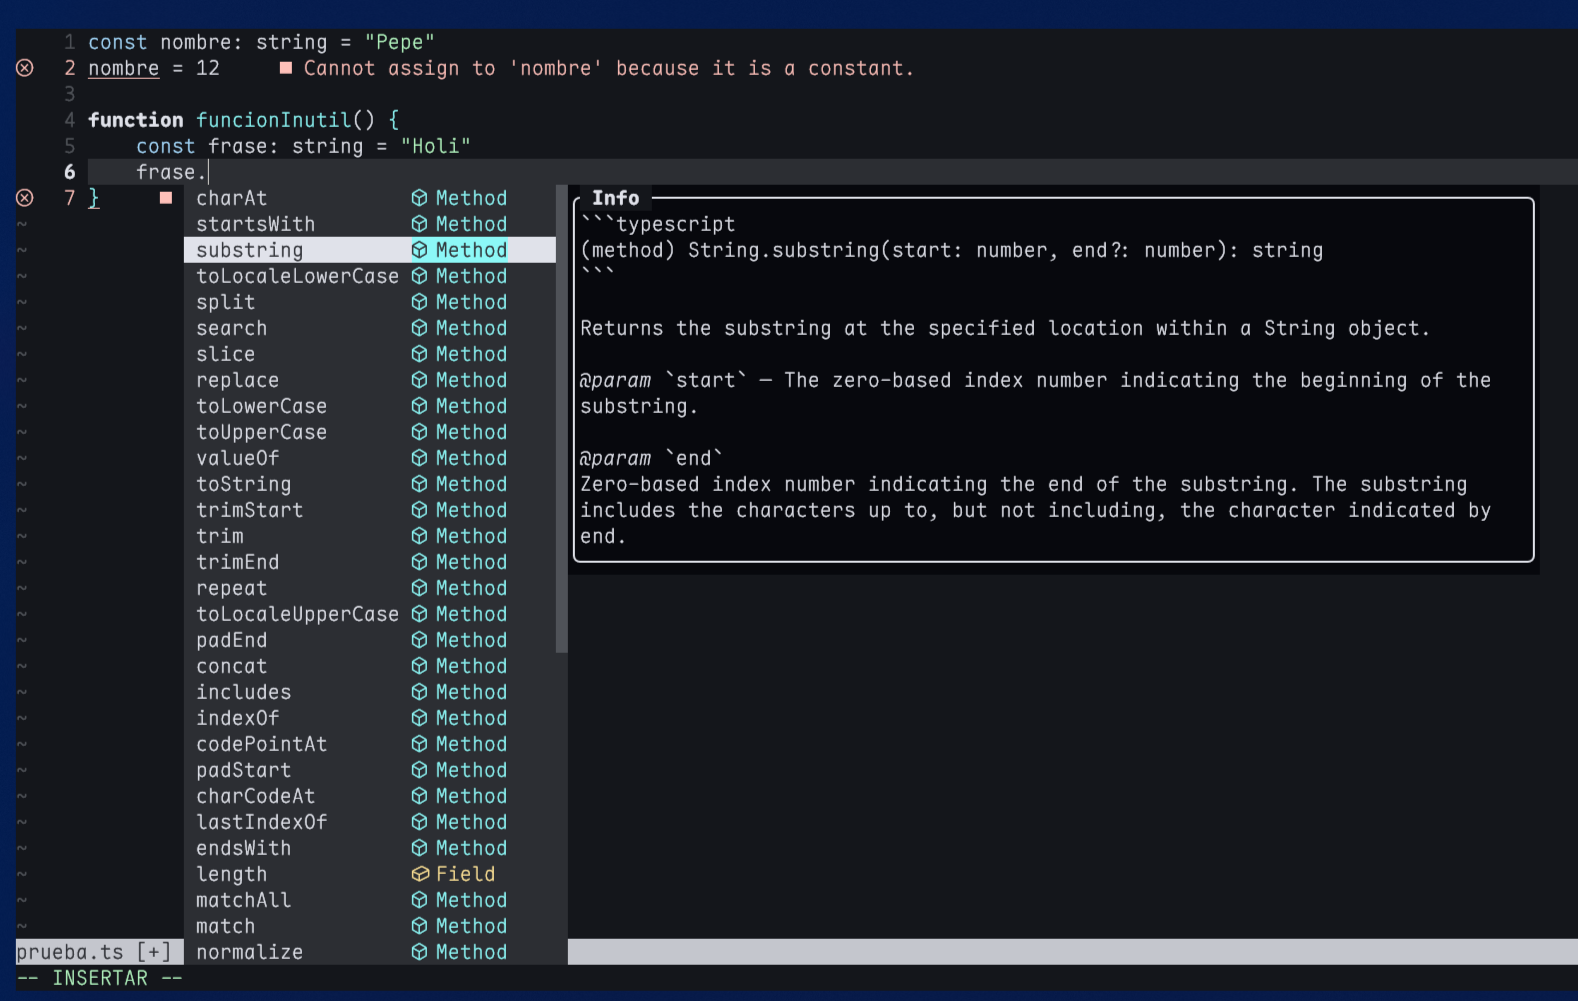
Task: Place cursor on funcionInutil function name
Action: (x=273, y=120)
